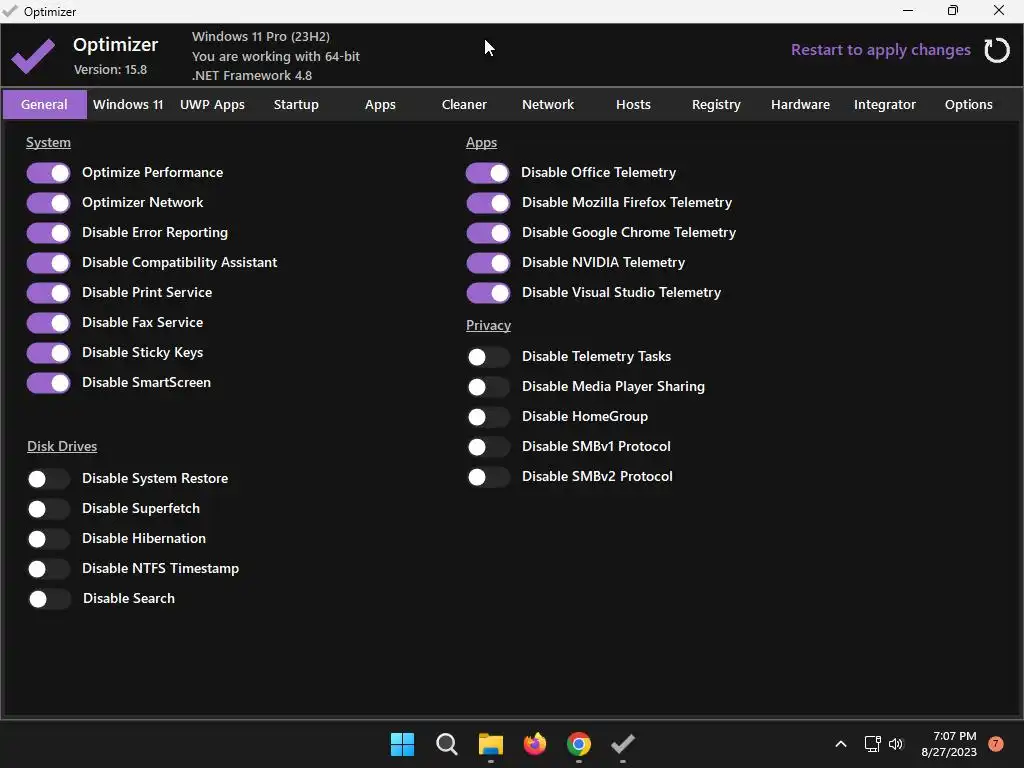The width and height of the screenshot is (1024, 768).
Task: Enable Disable Telemetry Tasks switch
Action: point(488,357)
